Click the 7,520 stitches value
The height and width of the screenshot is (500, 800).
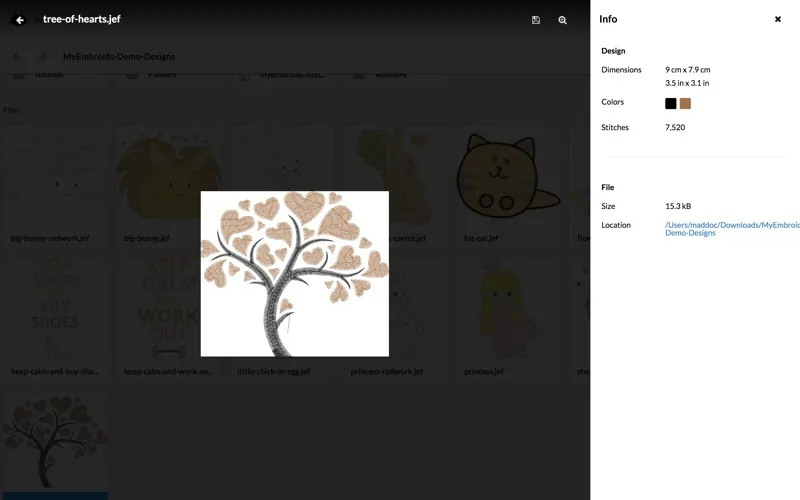coord(675,128)
